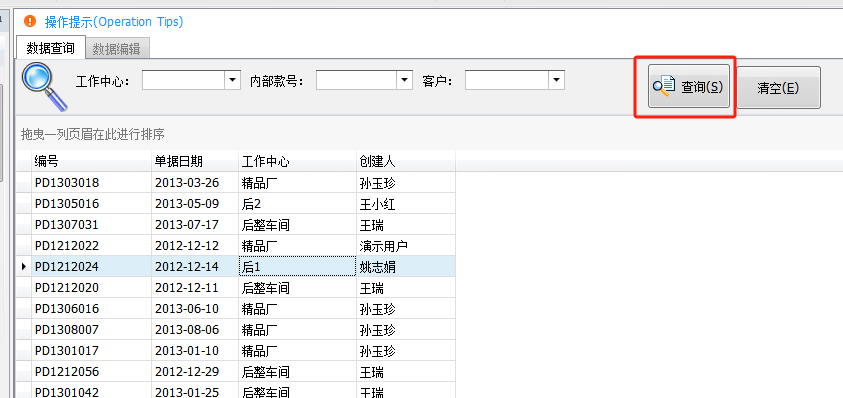Select row PD1212022
The height and width of the screenshot is (398, 843).
(x=235, y=246)
